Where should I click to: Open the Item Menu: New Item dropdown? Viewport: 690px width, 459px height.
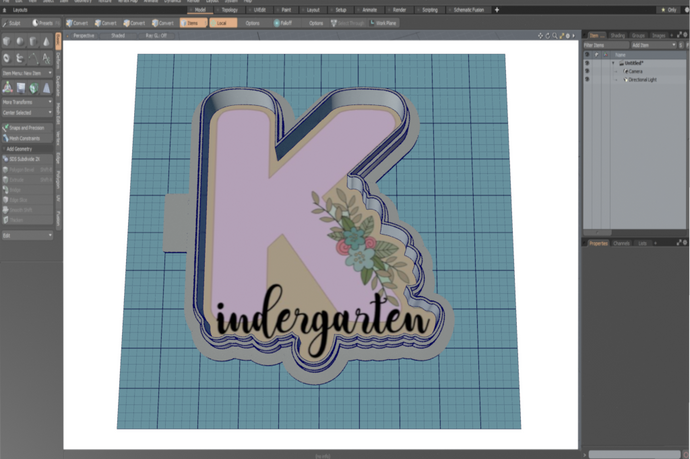click(27, 73)
